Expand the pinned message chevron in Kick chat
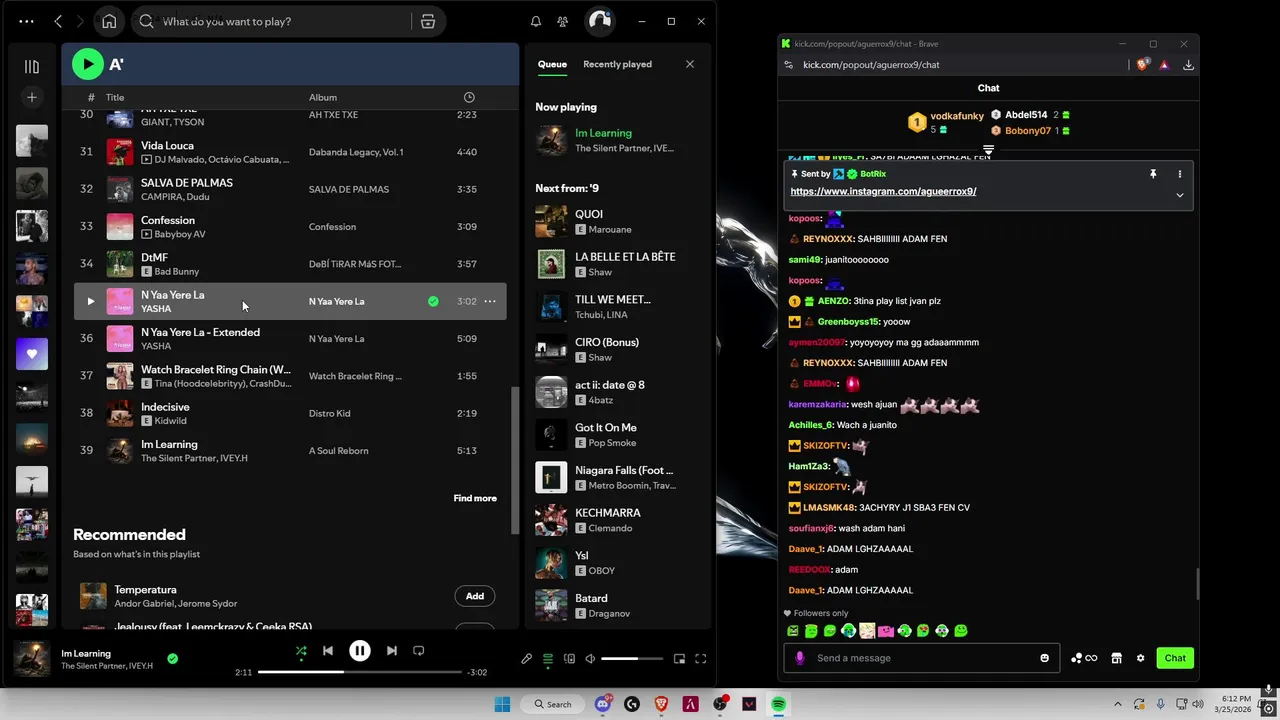 [1180, 195]
